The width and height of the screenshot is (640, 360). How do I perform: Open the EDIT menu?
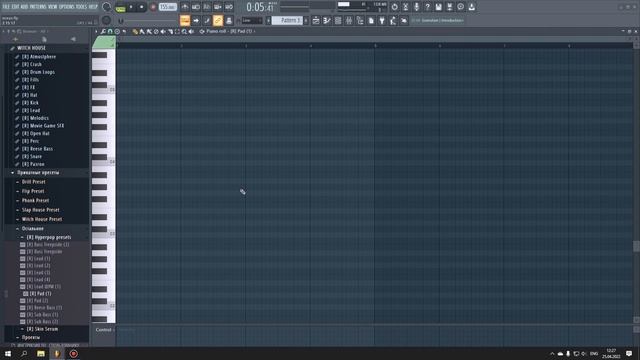coord(16,7)
